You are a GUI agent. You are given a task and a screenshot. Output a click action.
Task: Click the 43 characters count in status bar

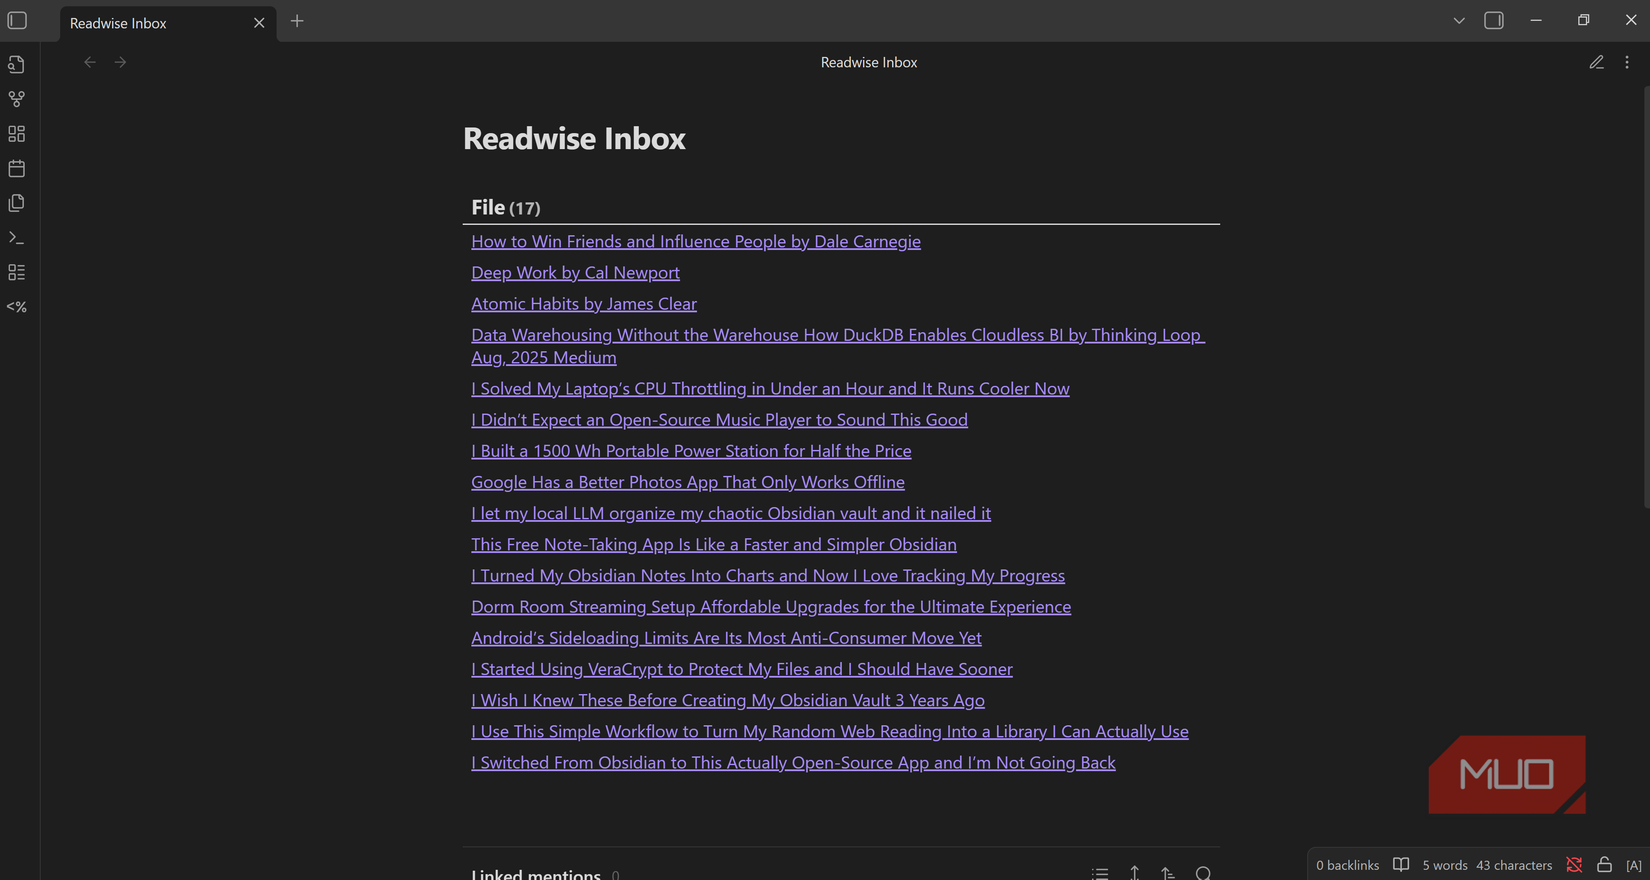1514,865
